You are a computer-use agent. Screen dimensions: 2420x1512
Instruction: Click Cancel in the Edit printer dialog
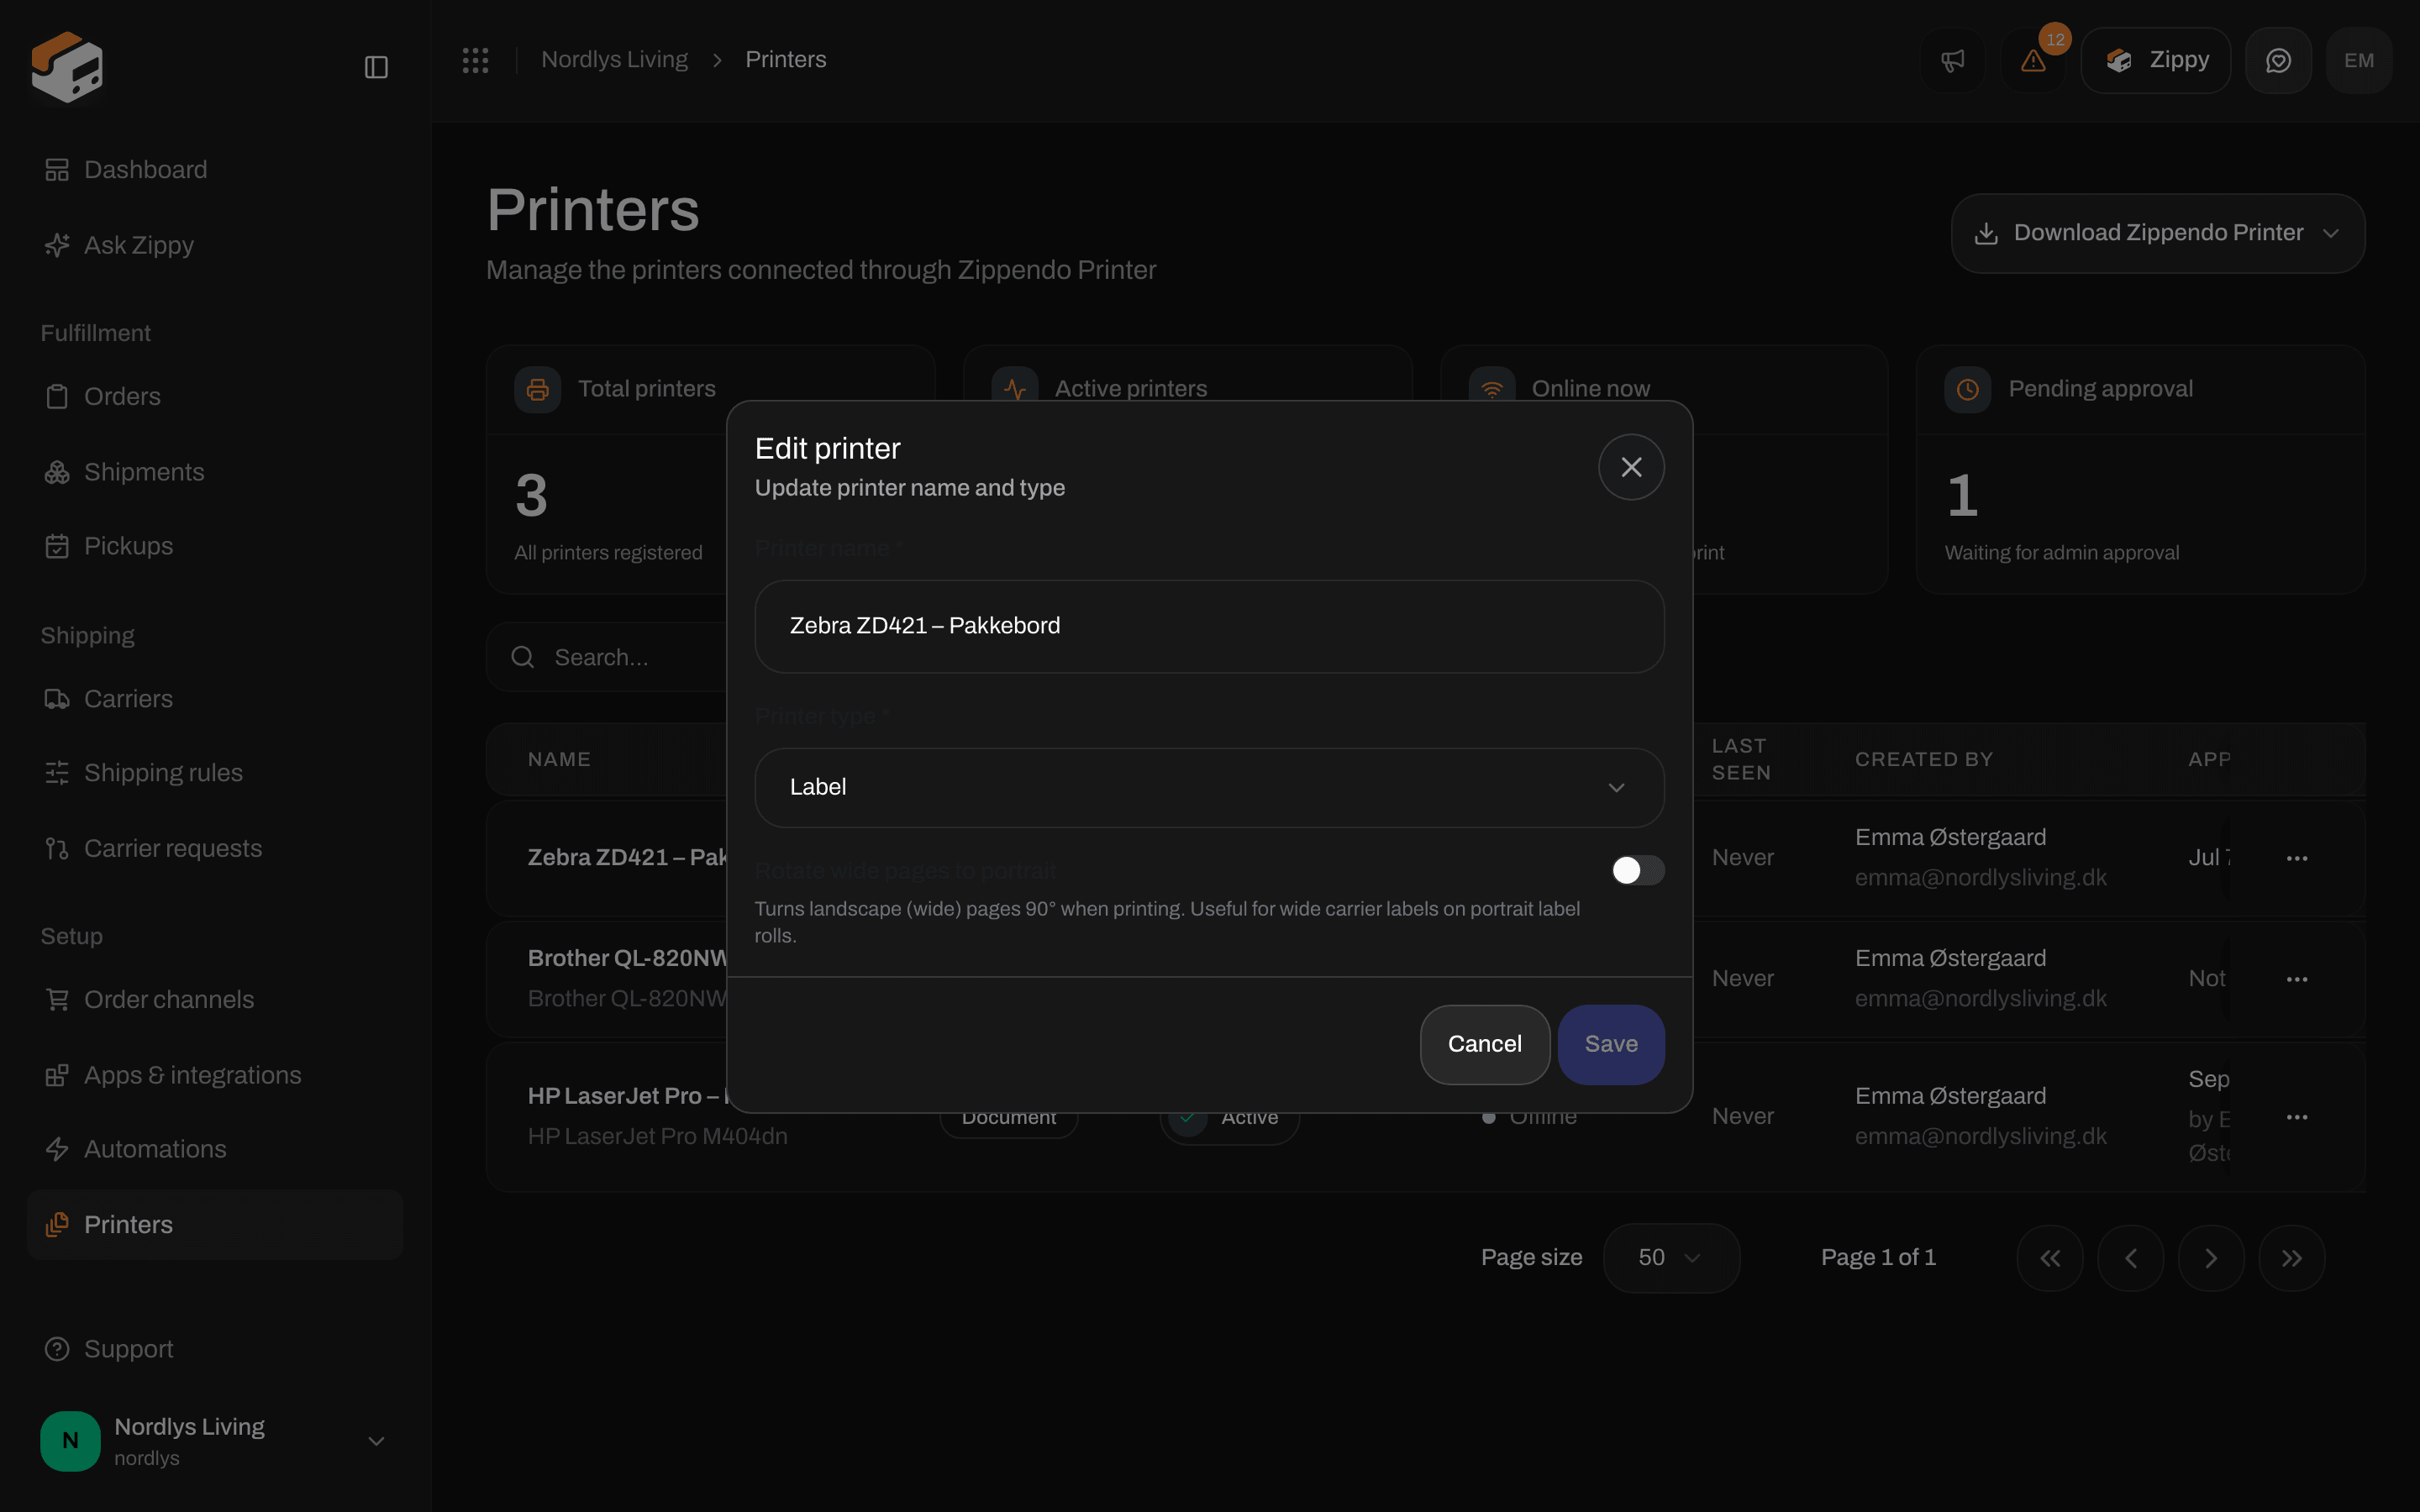pos(1484,1044)
